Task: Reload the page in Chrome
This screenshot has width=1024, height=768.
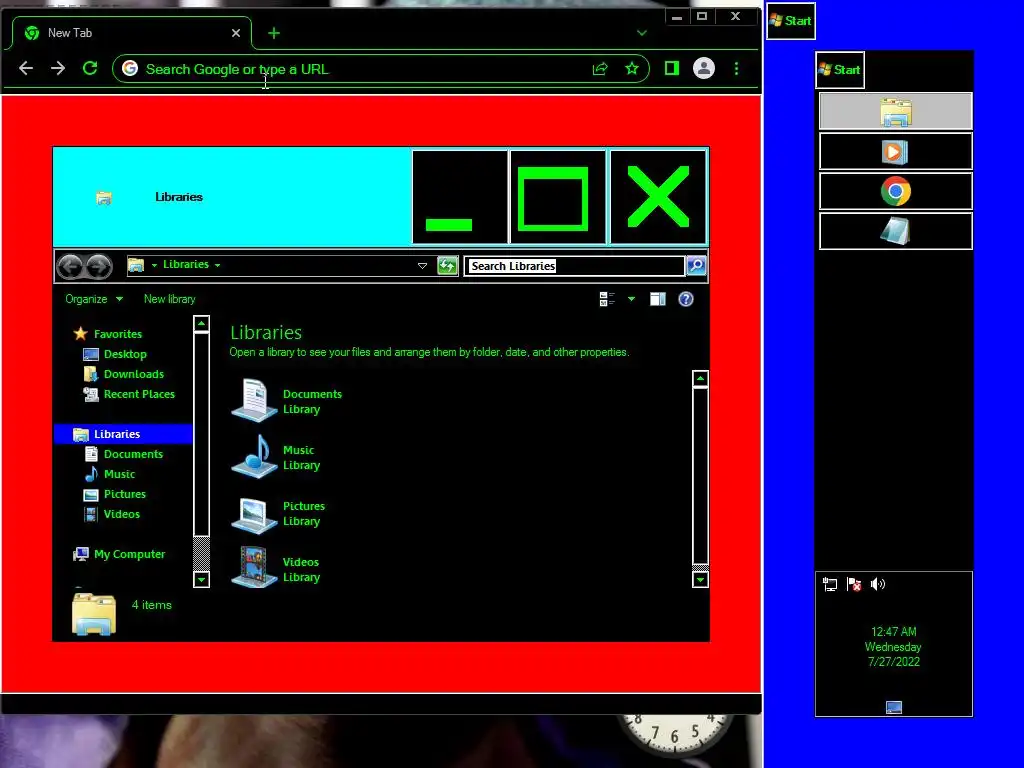Action: 90,68
